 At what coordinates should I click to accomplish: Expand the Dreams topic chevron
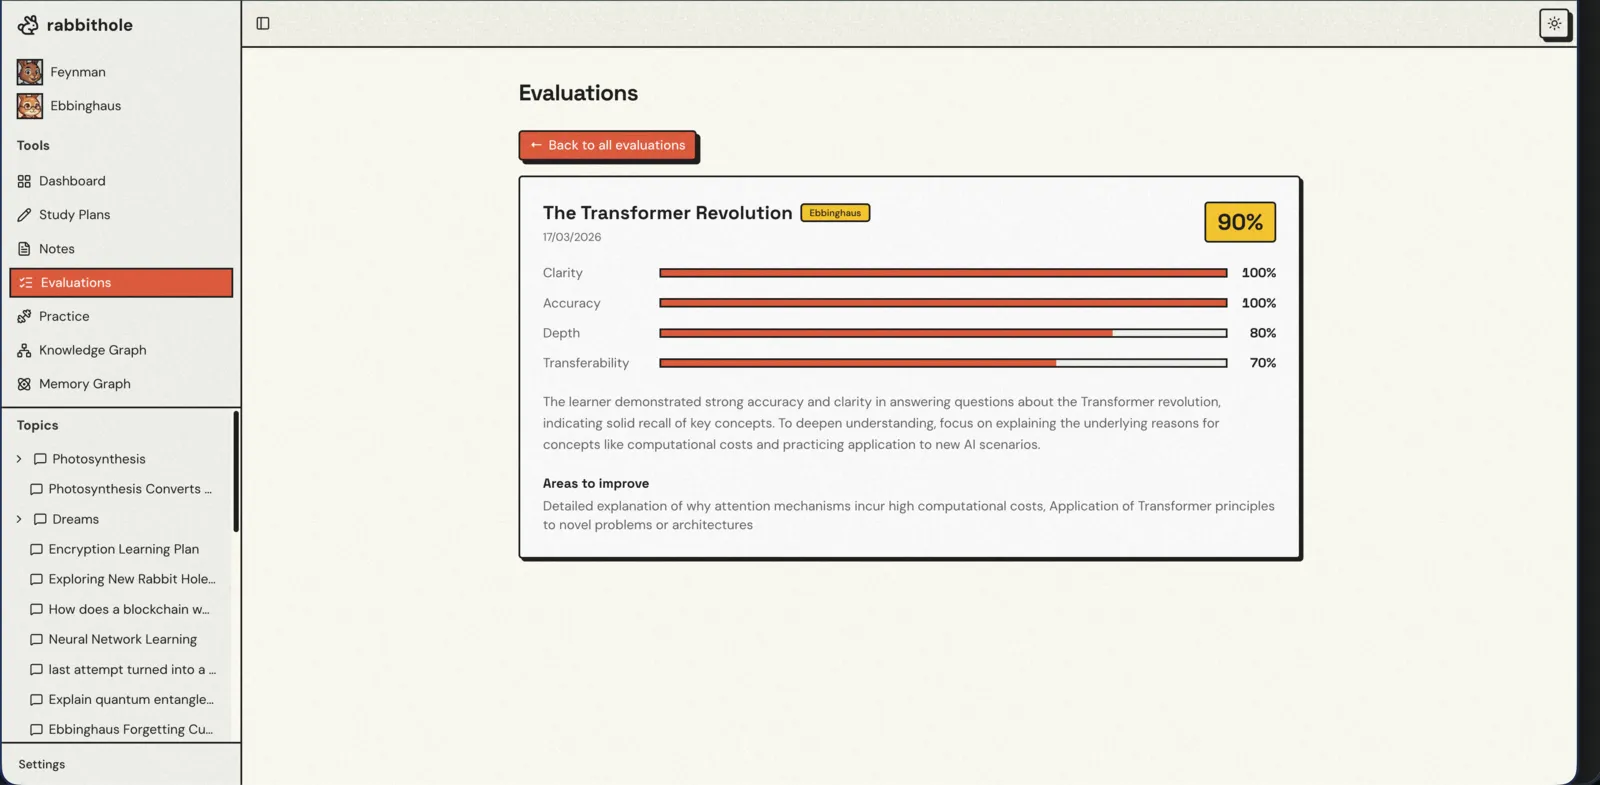[x=19, y=519]
